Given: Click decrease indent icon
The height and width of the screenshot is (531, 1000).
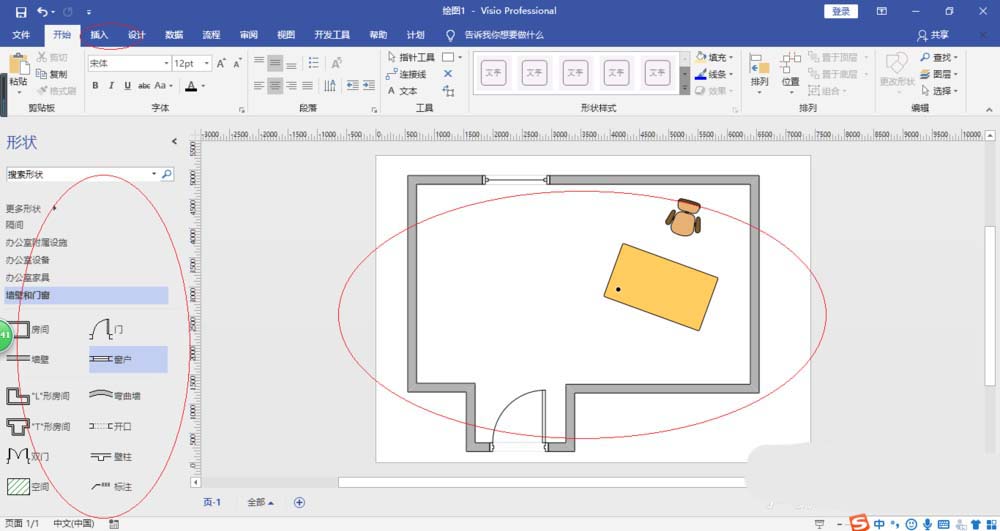Looking at the screenshot, I should pos(352,85).
